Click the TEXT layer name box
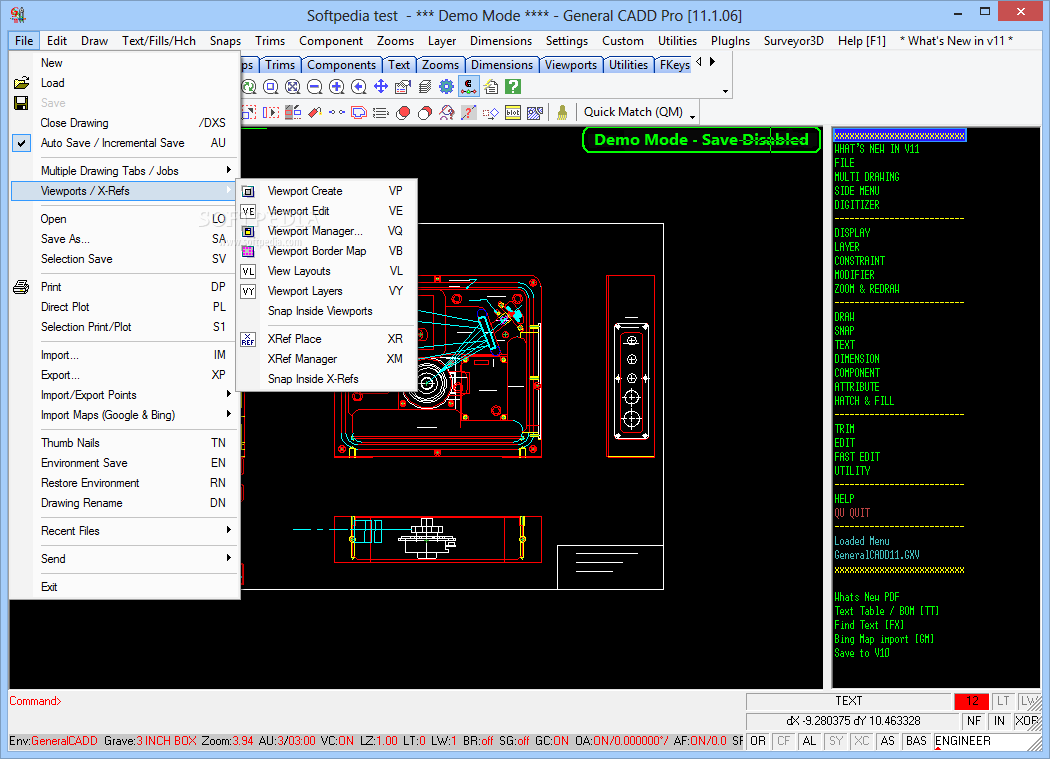1050x759 pixels. tap(848, 701)
